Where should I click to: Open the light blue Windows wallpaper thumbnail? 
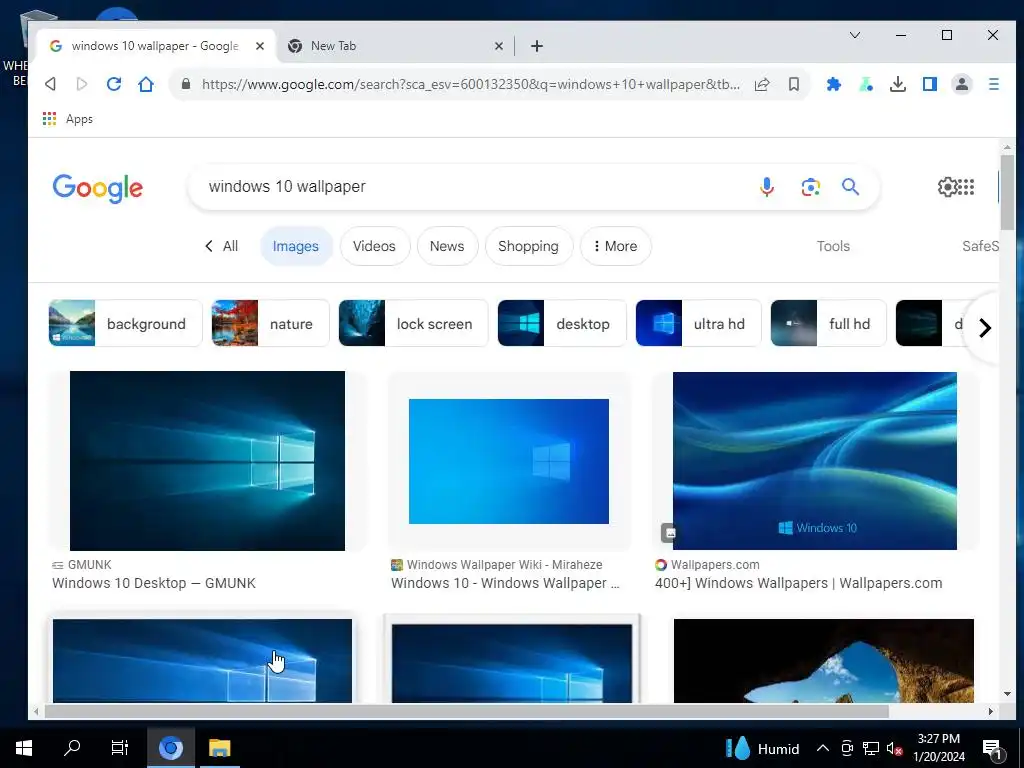tap(509, 461)
